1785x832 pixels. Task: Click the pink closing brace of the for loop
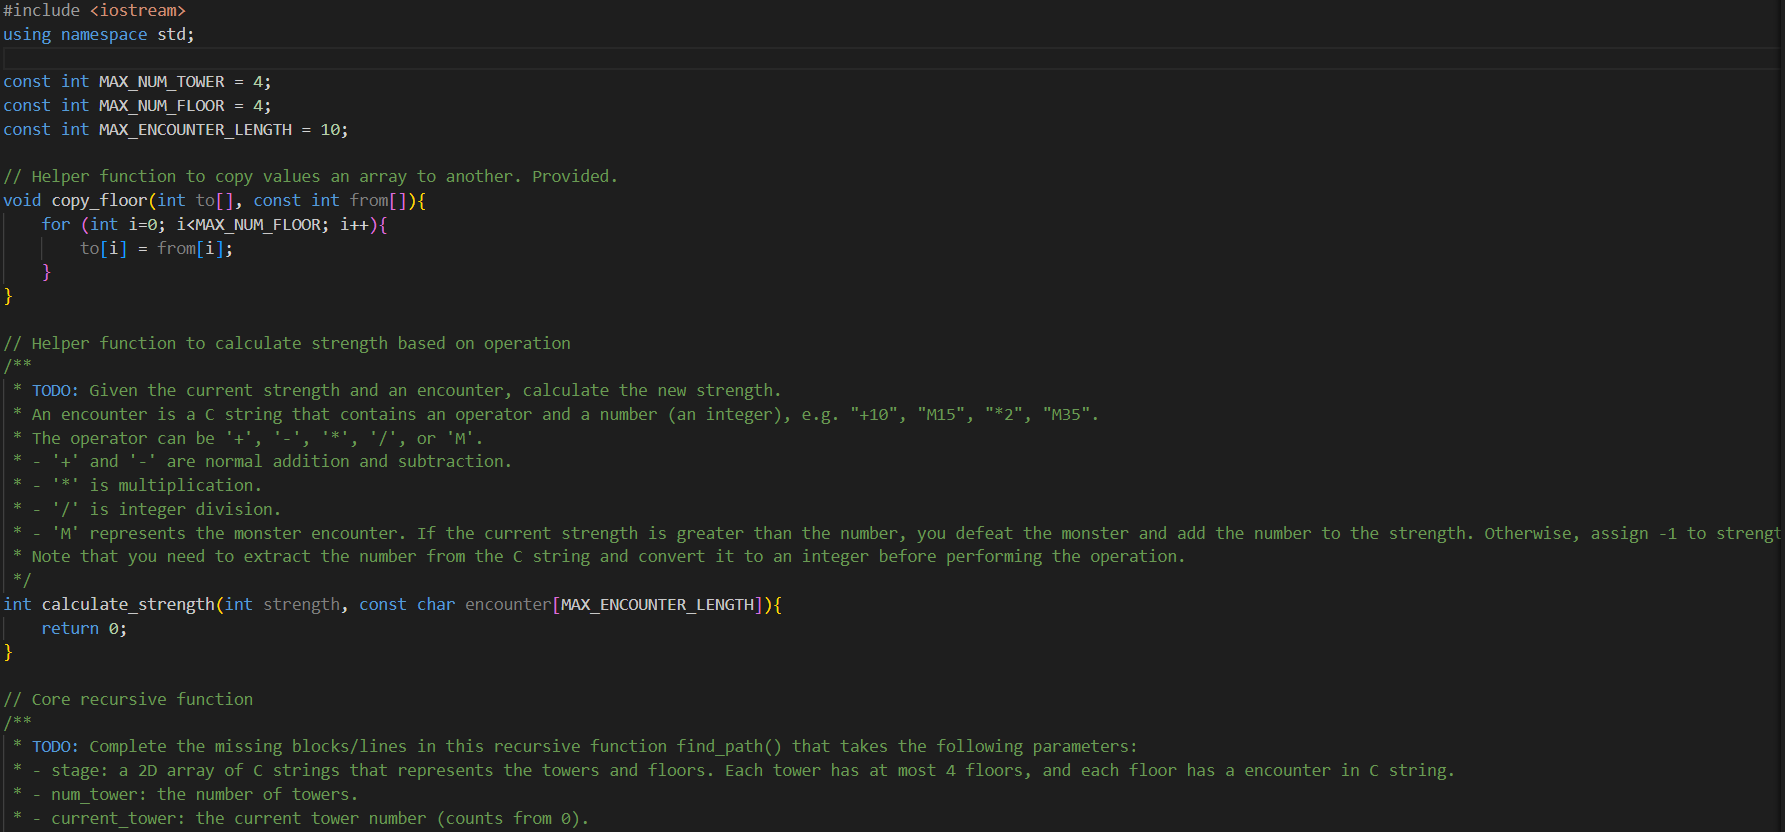click(x=46, y=272)
